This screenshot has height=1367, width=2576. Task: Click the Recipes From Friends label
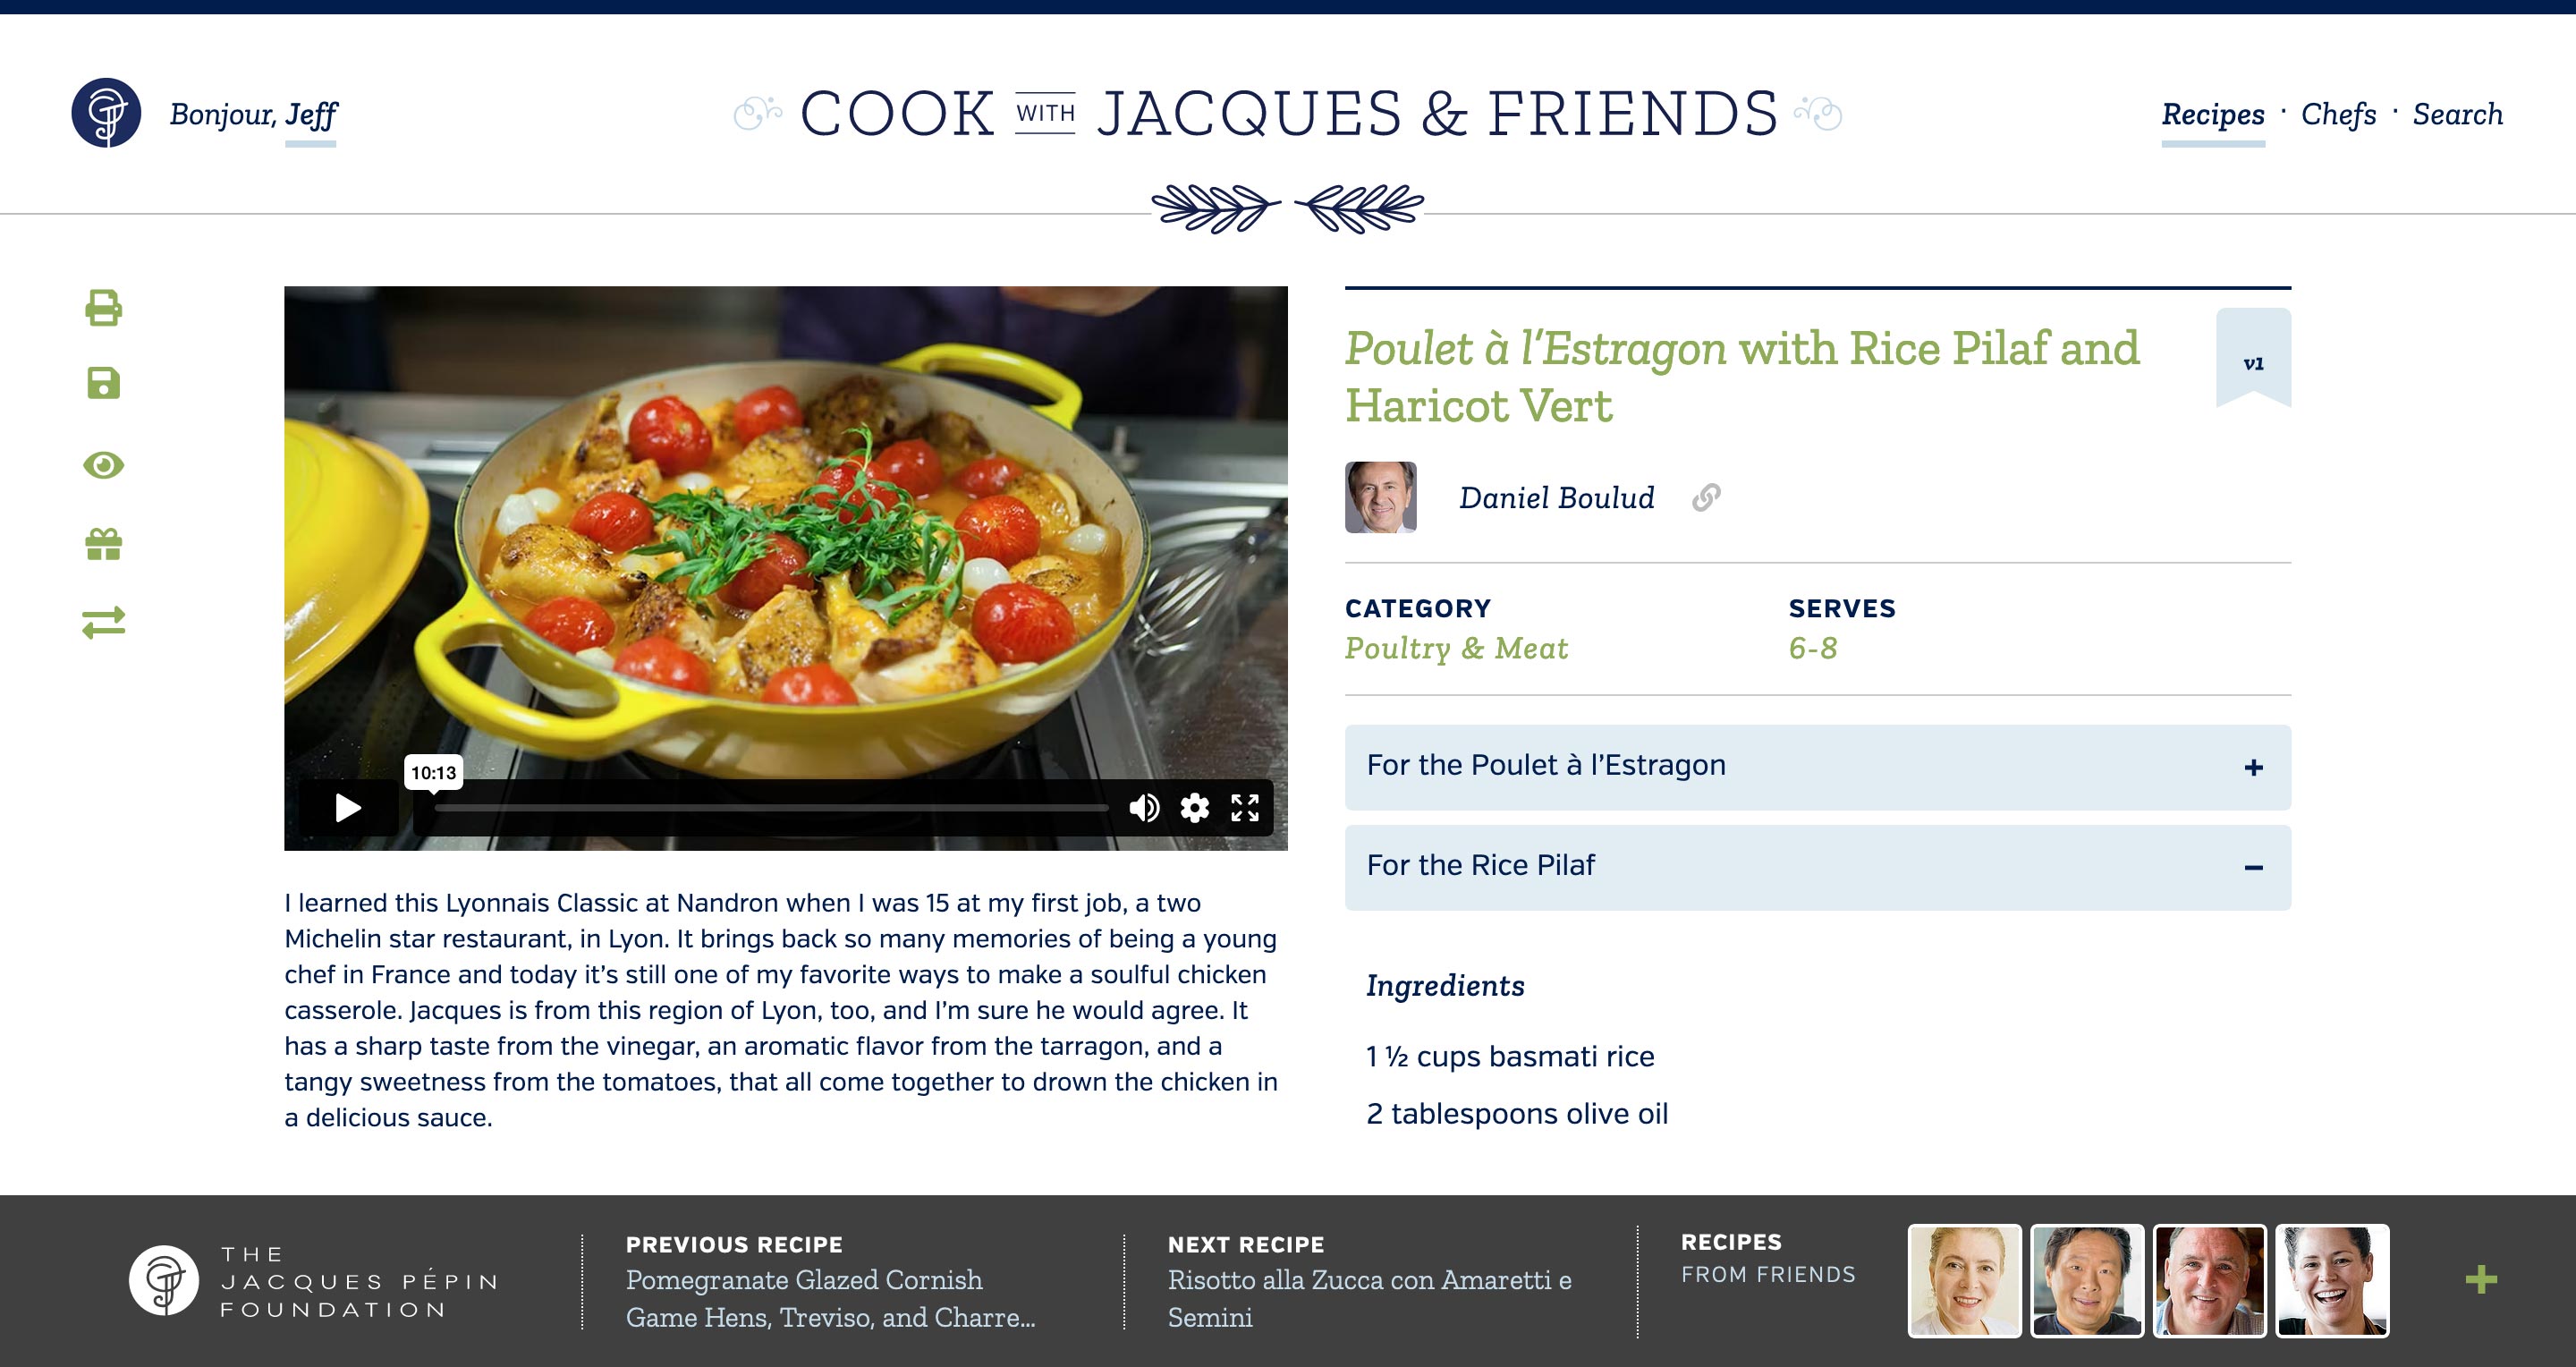1767,1258
